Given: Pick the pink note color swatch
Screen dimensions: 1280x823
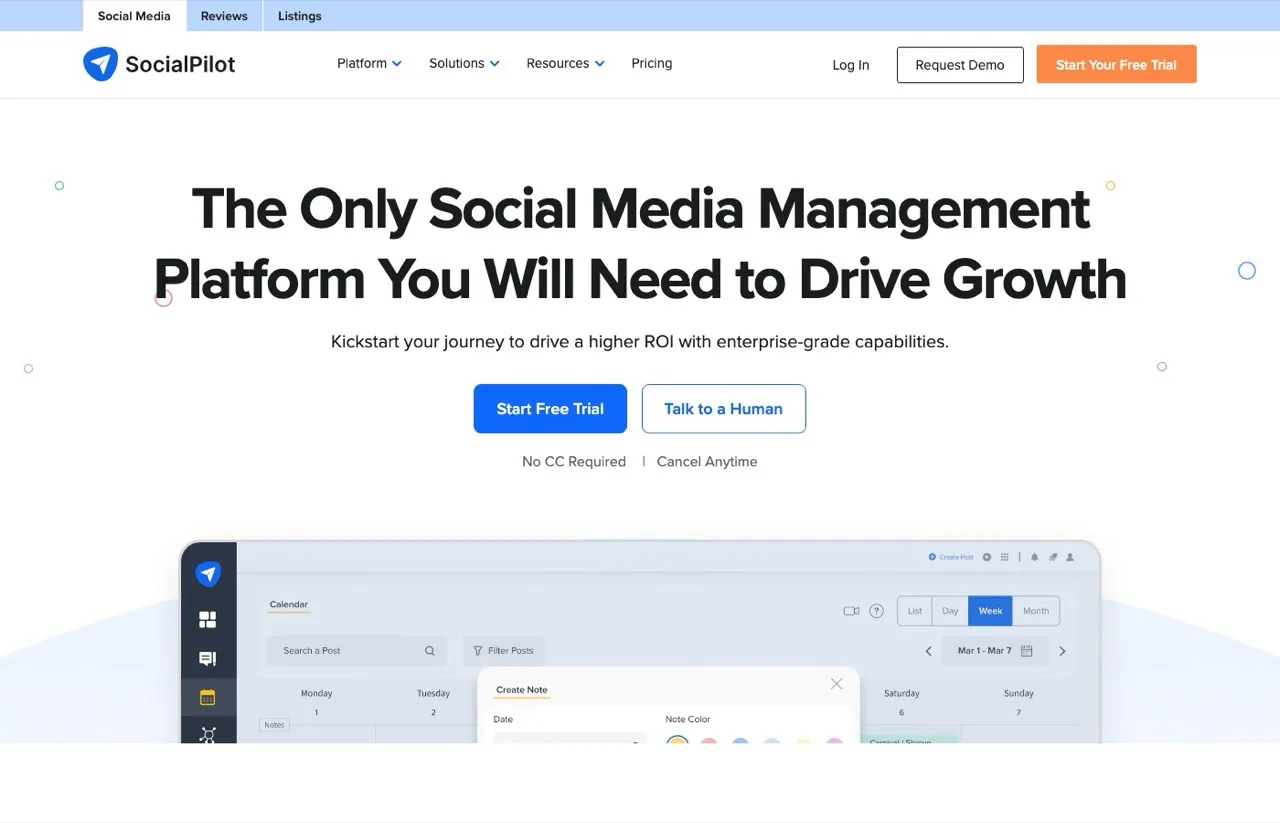Looking at the screenshot, I should [709, 741].
